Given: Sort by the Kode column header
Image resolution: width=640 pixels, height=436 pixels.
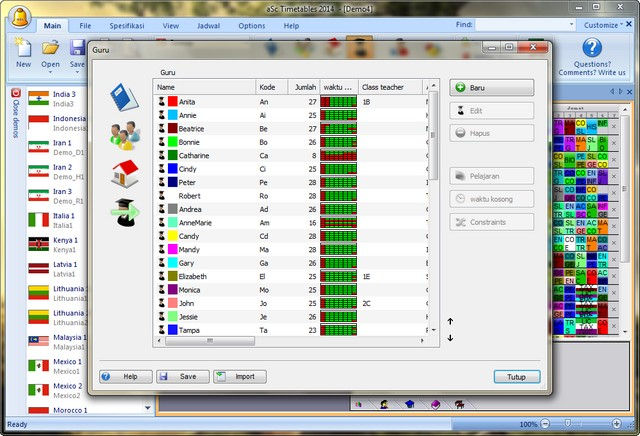Looking at the screenshot, I should click(x=272, y=87).
